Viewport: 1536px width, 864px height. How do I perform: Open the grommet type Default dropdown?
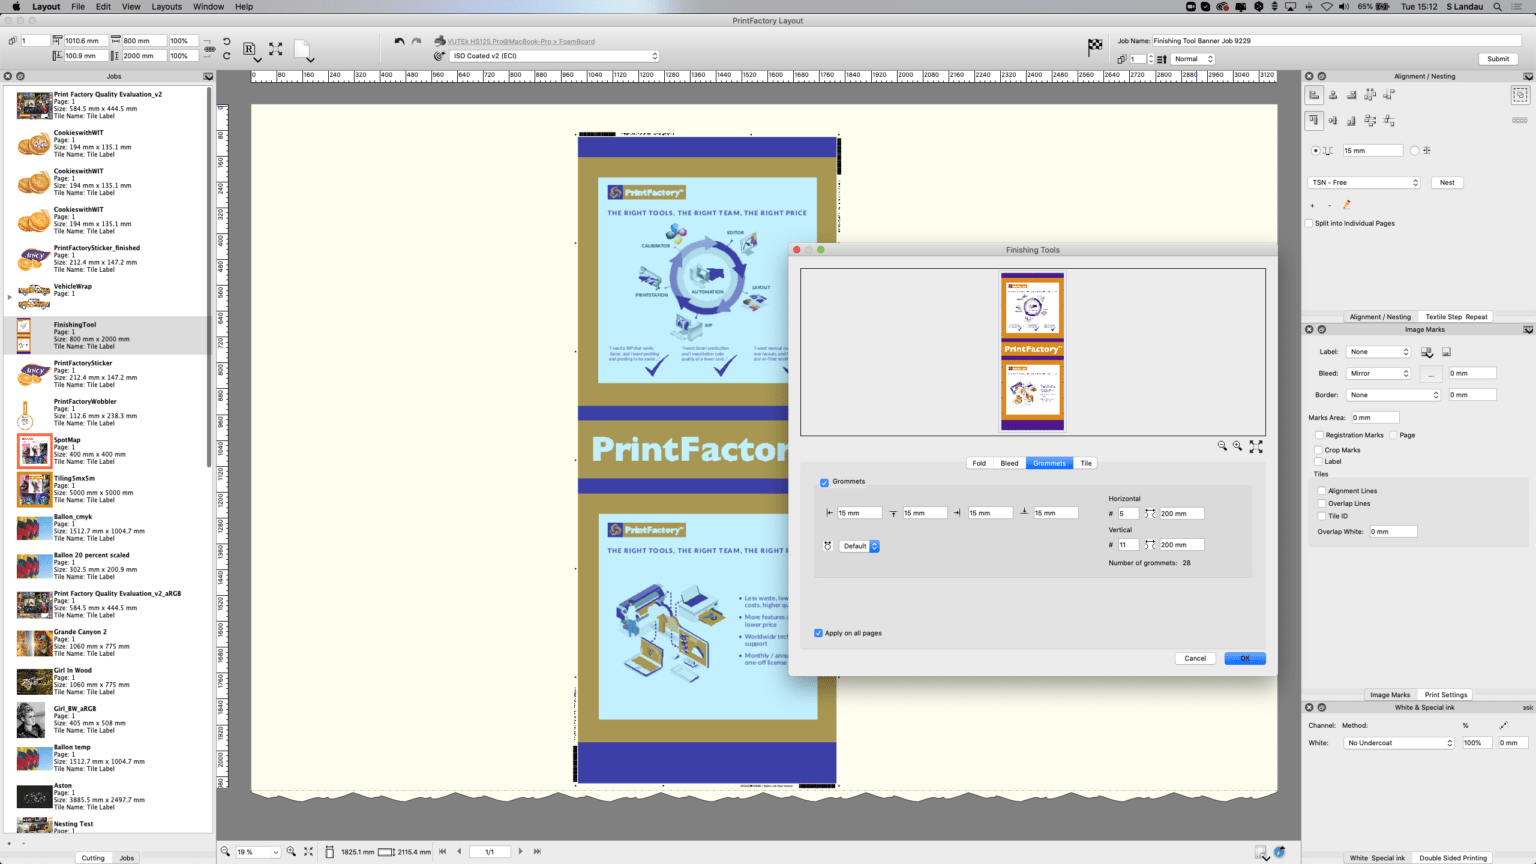(x=859, y=546)
